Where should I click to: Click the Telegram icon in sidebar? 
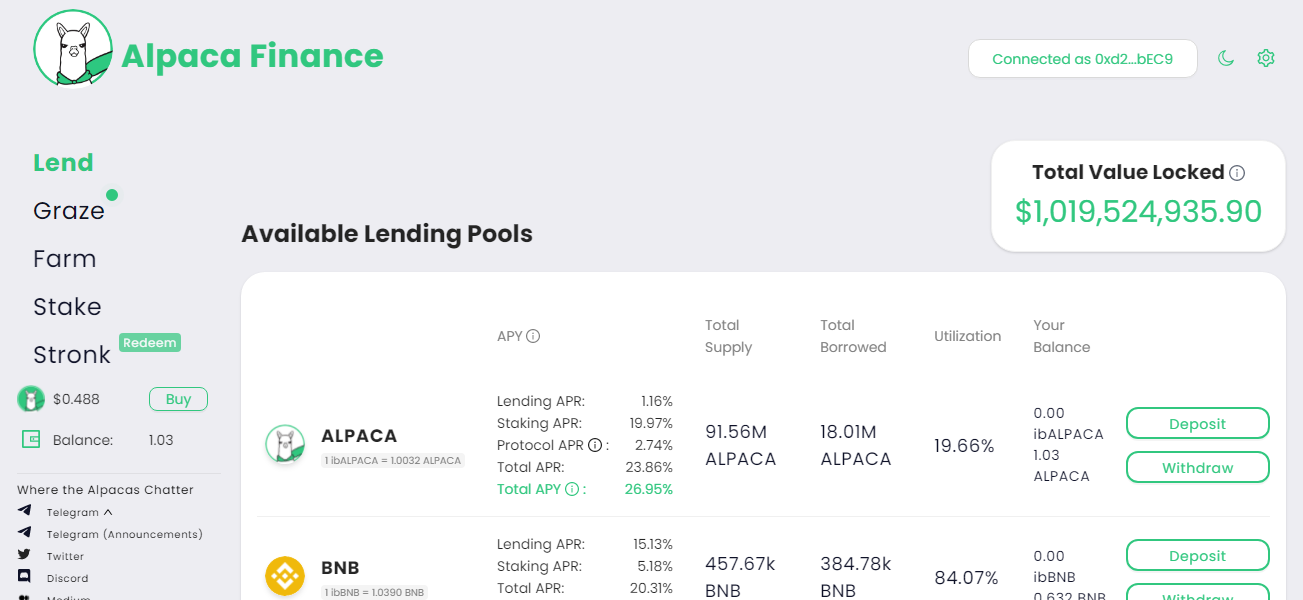pos(24,512)
